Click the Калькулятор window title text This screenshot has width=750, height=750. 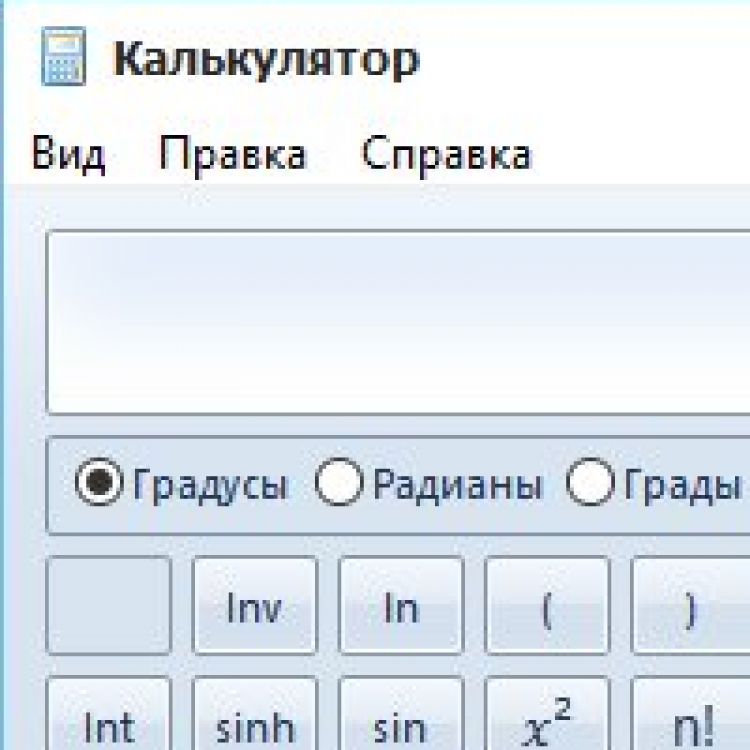[266, 60]
